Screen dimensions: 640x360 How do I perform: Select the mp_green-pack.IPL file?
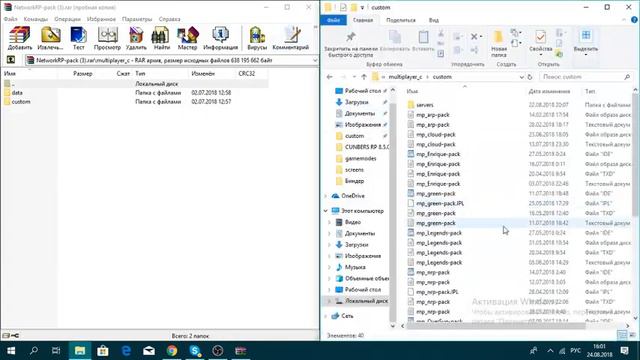[x=440, y=203]
